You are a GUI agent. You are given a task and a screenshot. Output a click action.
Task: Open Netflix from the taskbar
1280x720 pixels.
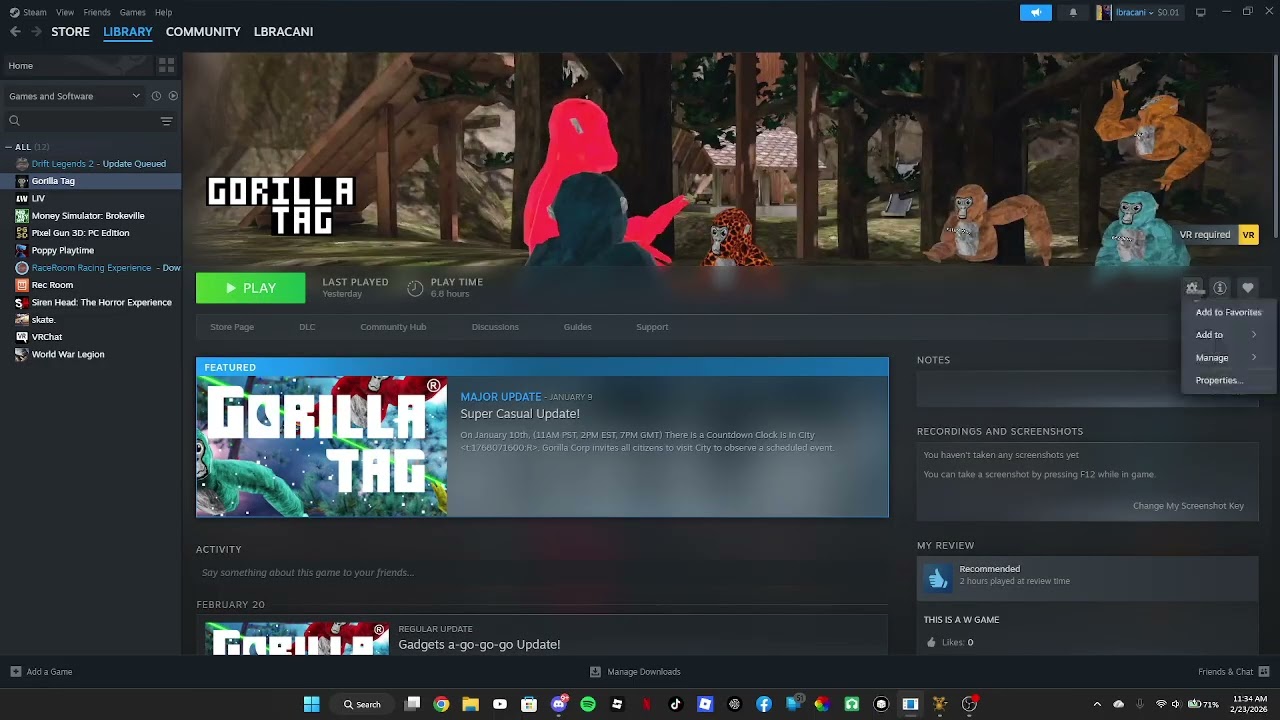[x=646, y=704]
